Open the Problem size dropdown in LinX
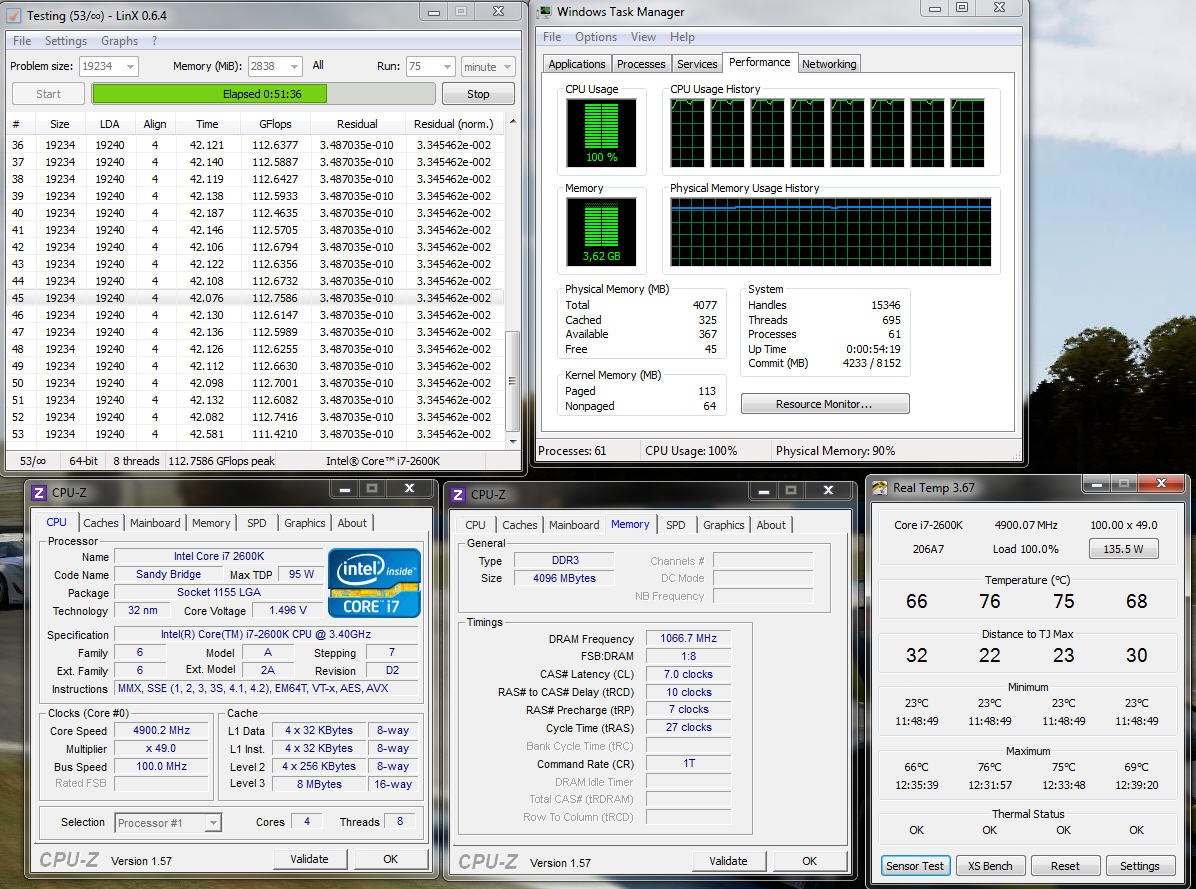The image size is (1196, 889). pos(128,66)
